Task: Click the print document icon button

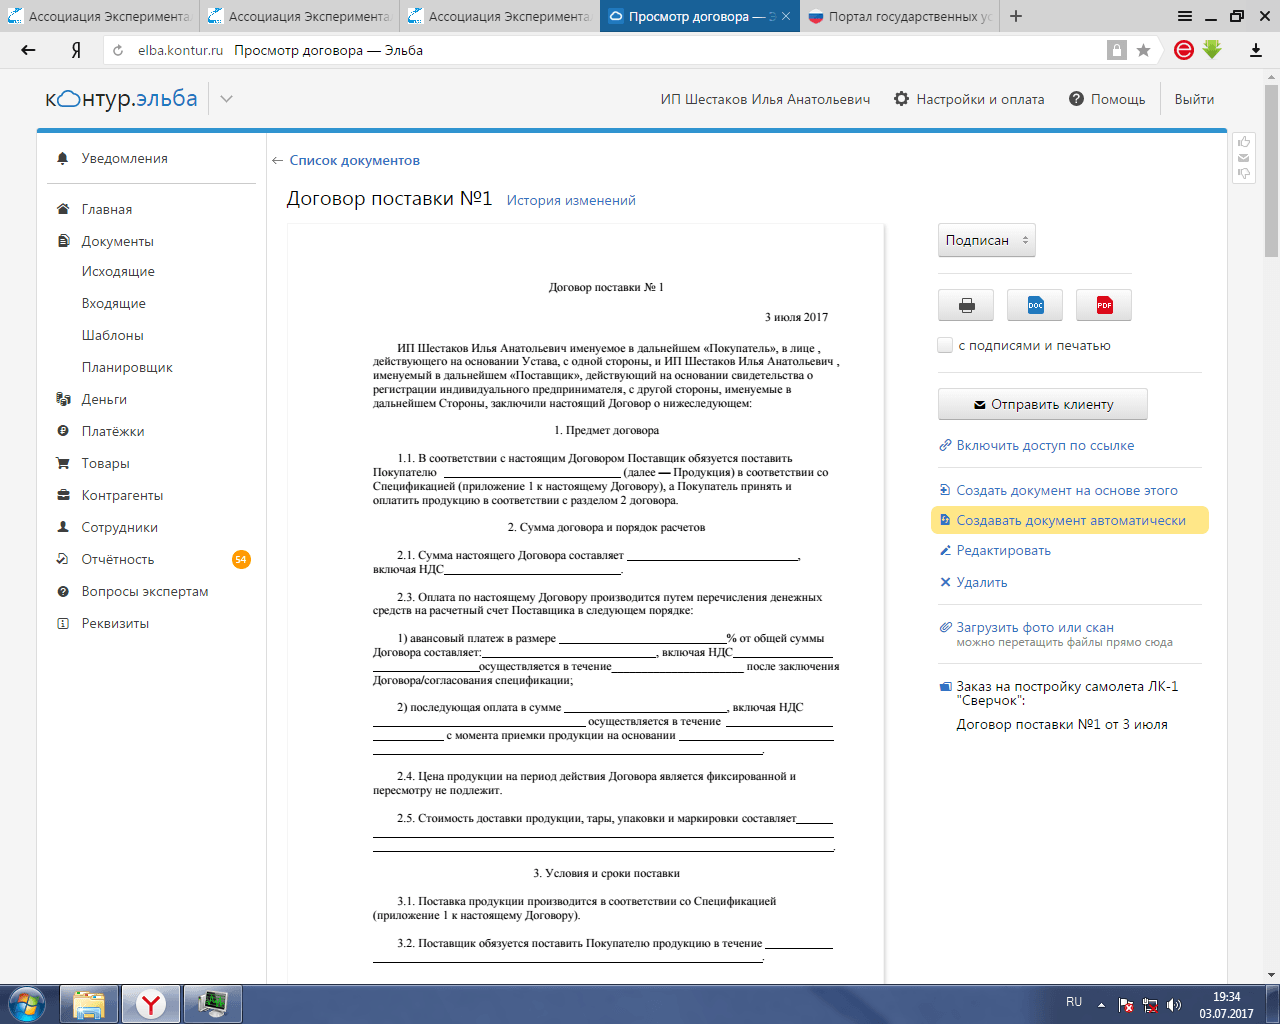Action: coord(966,305)
